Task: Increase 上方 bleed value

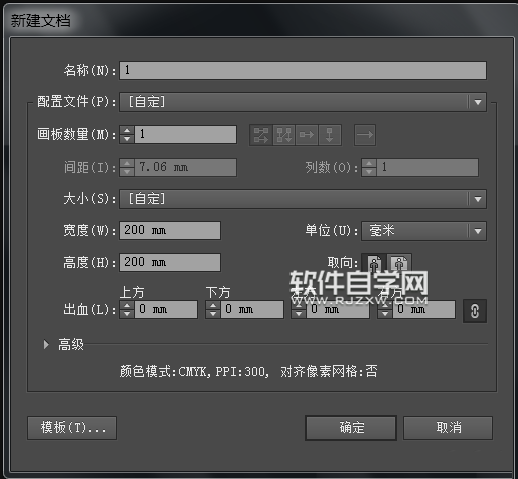Action: click(127, 305)
